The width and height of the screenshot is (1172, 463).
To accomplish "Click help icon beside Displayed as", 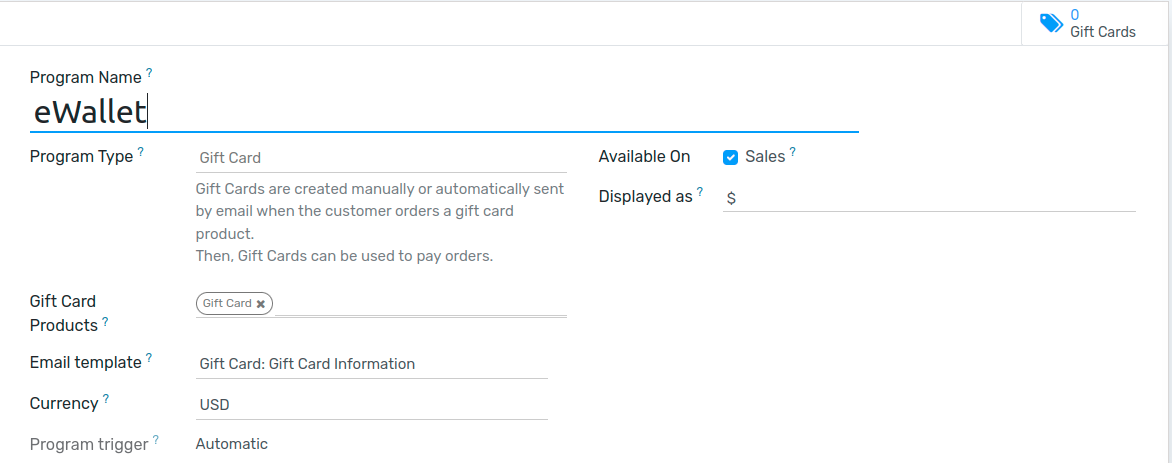I will point(700,191).
